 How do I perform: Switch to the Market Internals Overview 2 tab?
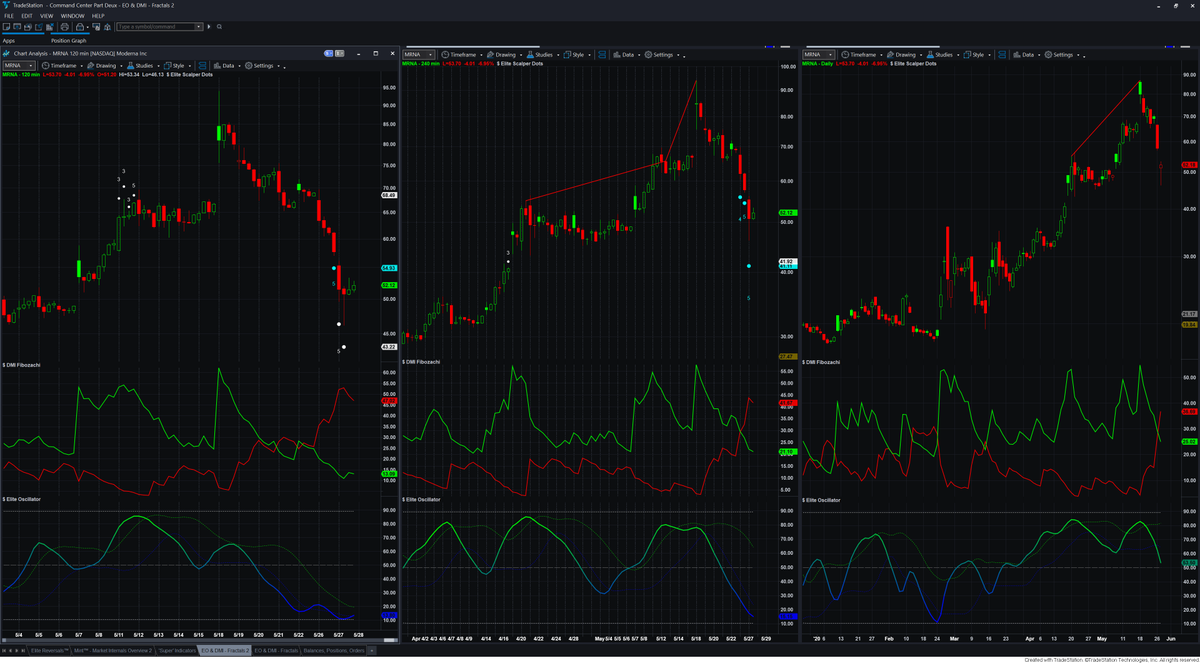pos(113,651)
